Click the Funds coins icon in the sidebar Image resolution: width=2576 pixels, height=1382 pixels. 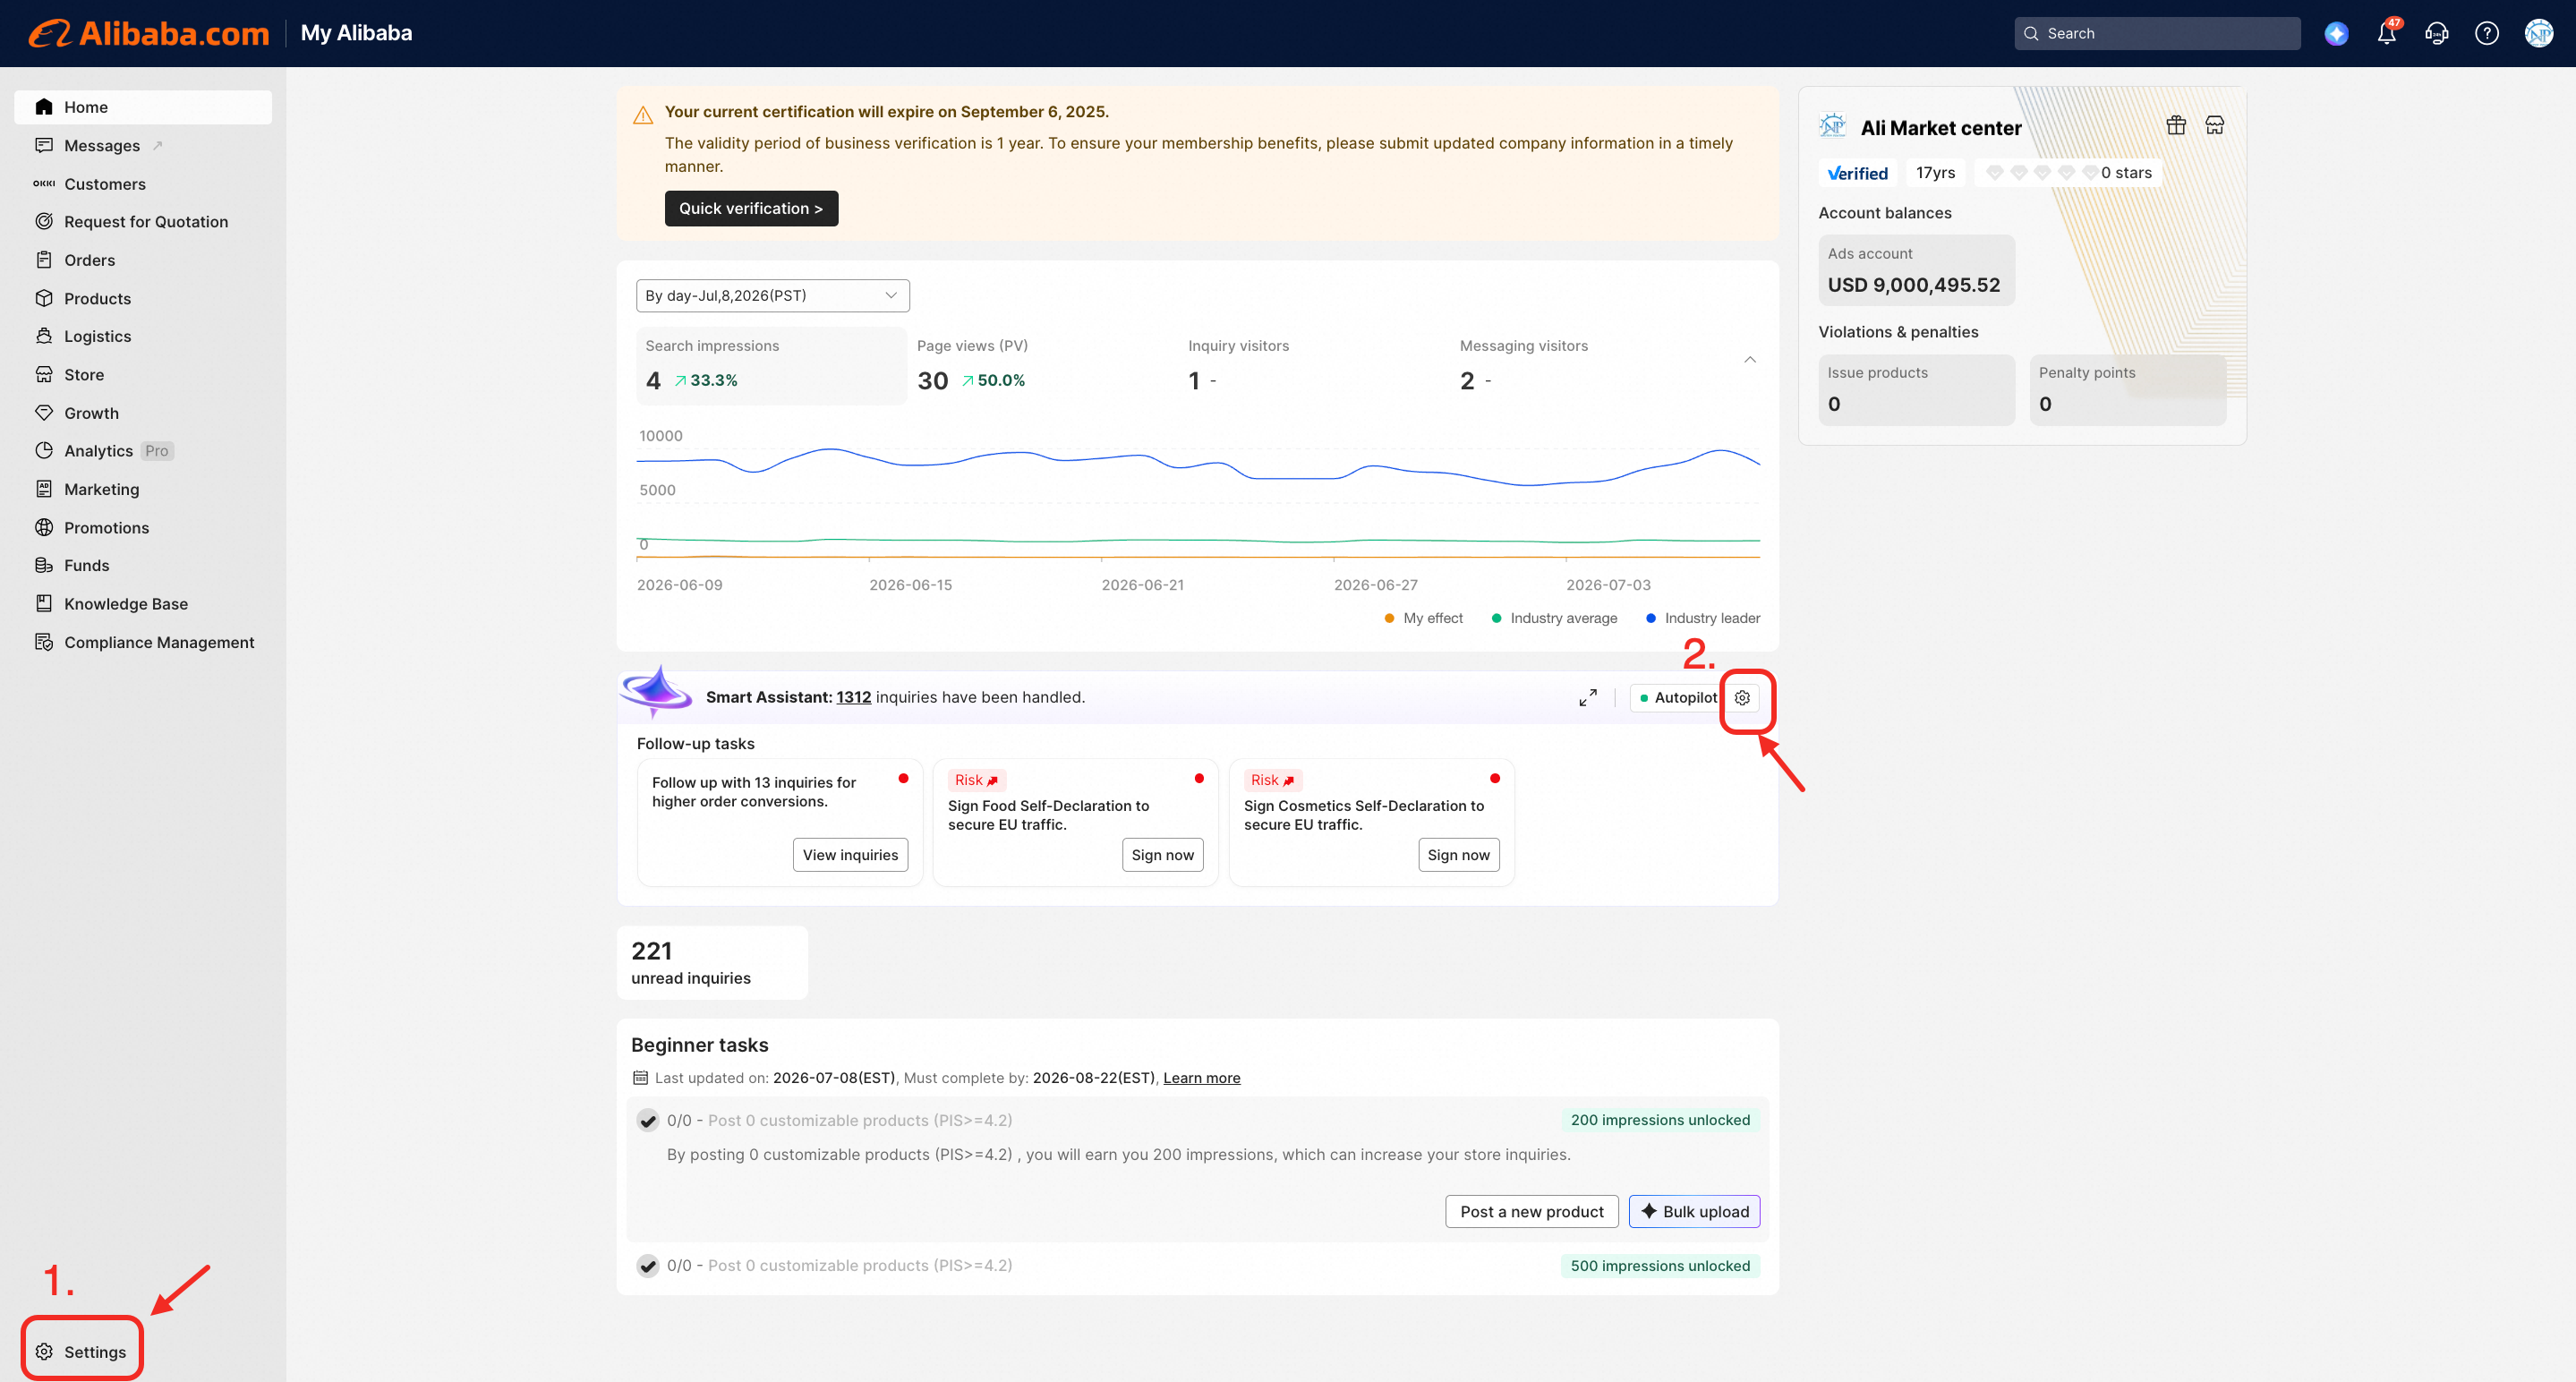[x=44, y=566]
